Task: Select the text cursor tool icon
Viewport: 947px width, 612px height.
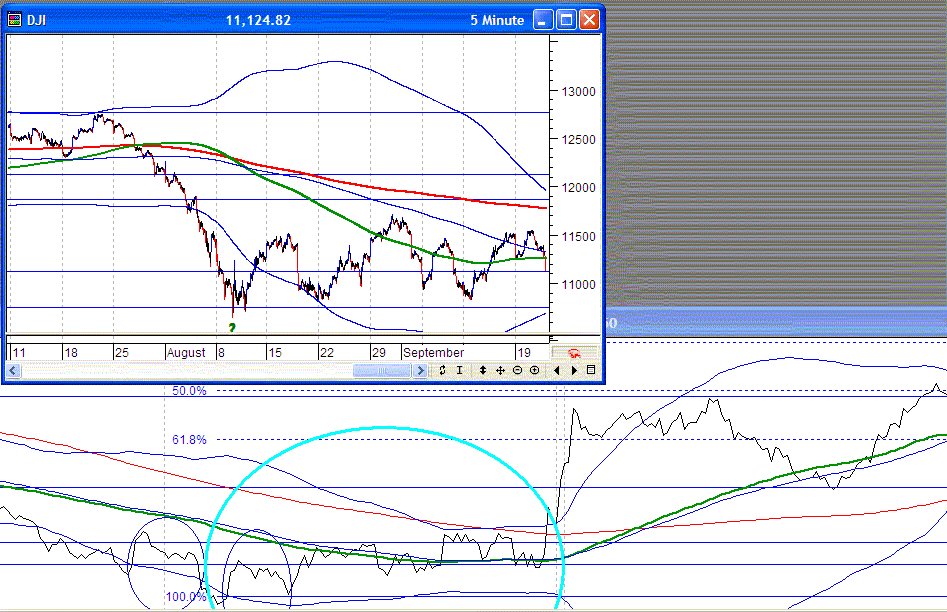Action: 460,370
